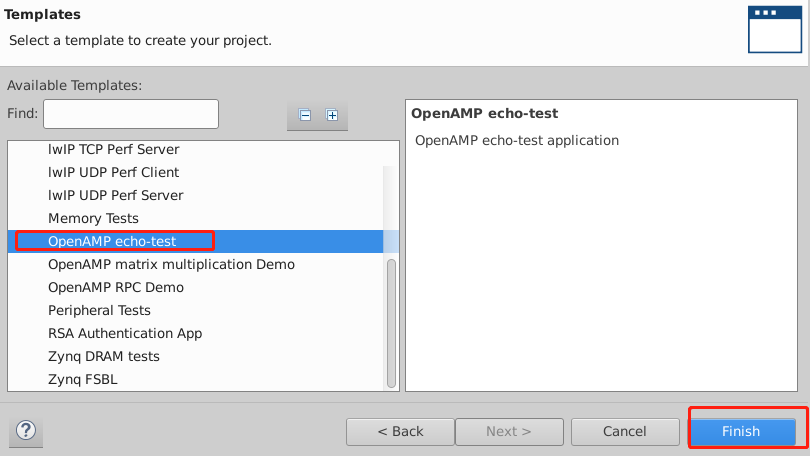
Task: Click the template list vertical scrollbar
Action: pos(392,320)
